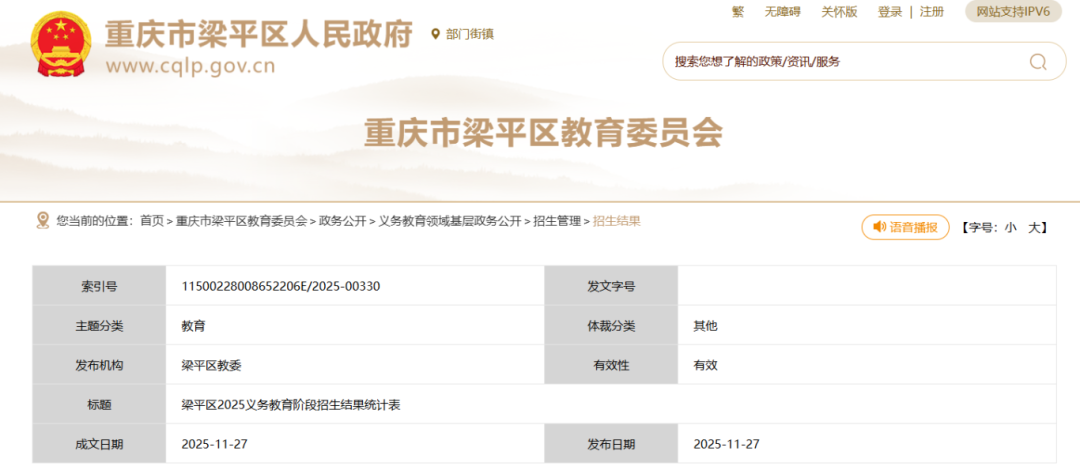The width and height of the screenshot is (1080, 470).
Task: Turn on 关怀版 care mode
Action: (x=839, y=12)
